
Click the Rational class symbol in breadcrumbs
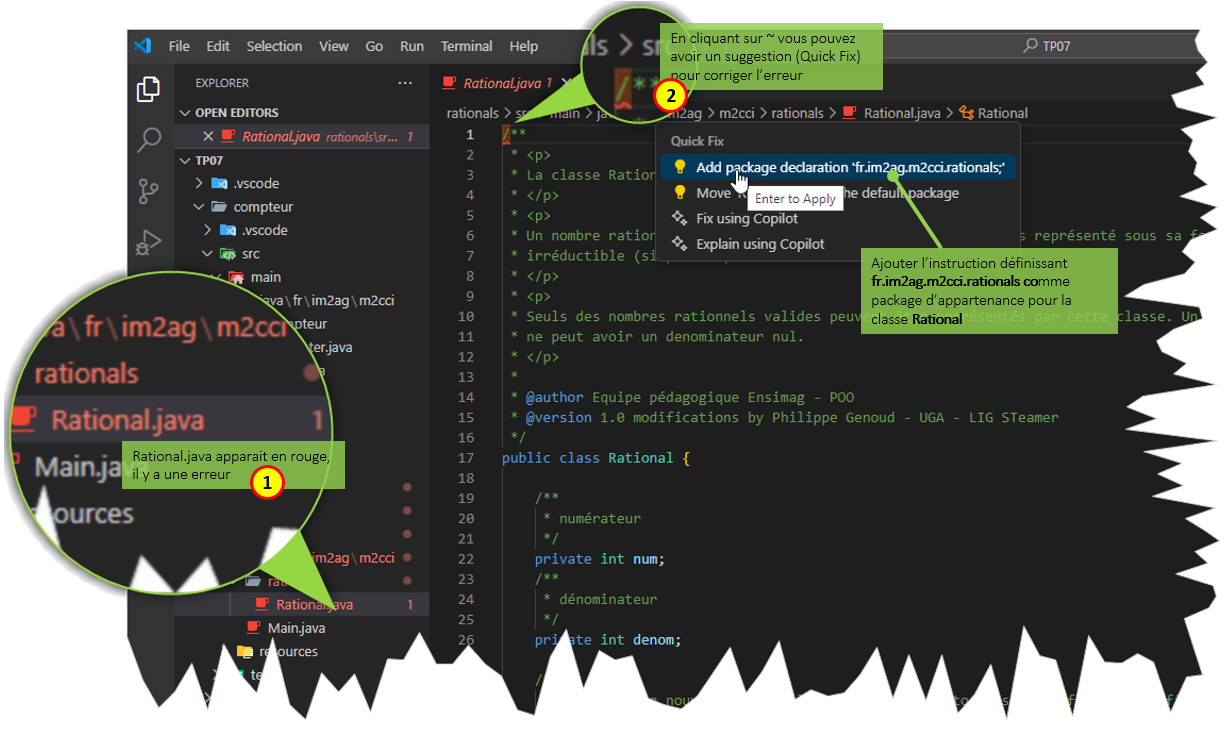(1002, 113)
